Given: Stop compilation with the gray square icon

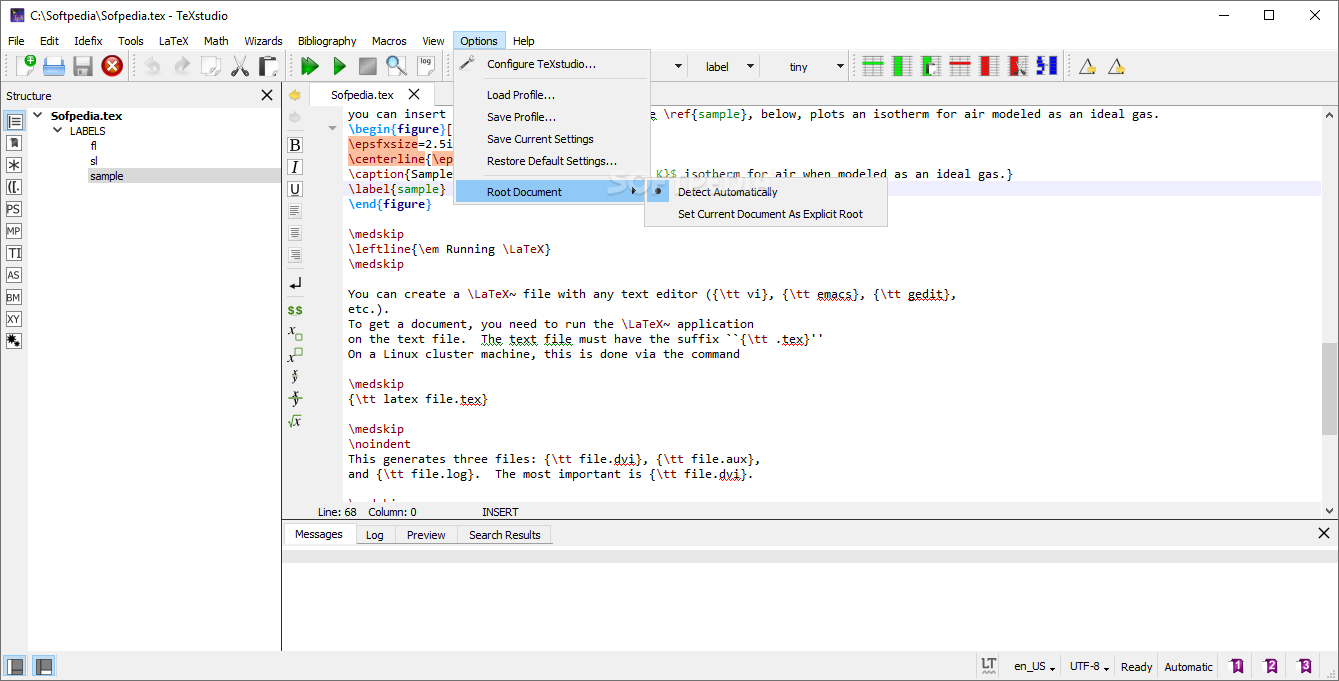Looking at the screenshot, I should coord(368,66).
